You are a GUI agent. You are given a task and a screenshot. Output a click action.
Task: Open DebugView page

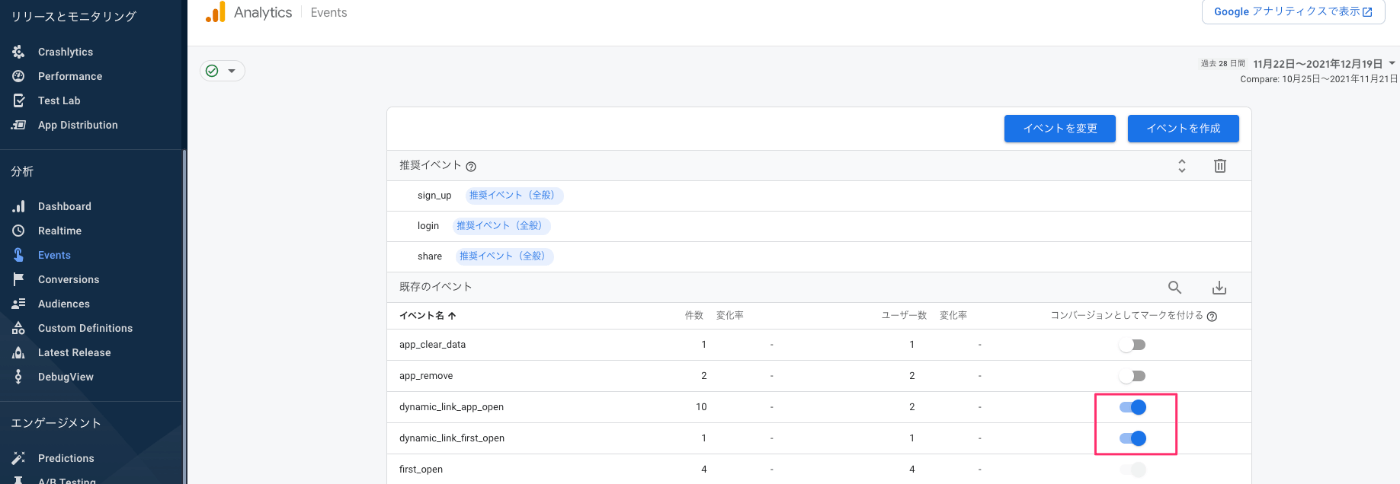point(66,377)
